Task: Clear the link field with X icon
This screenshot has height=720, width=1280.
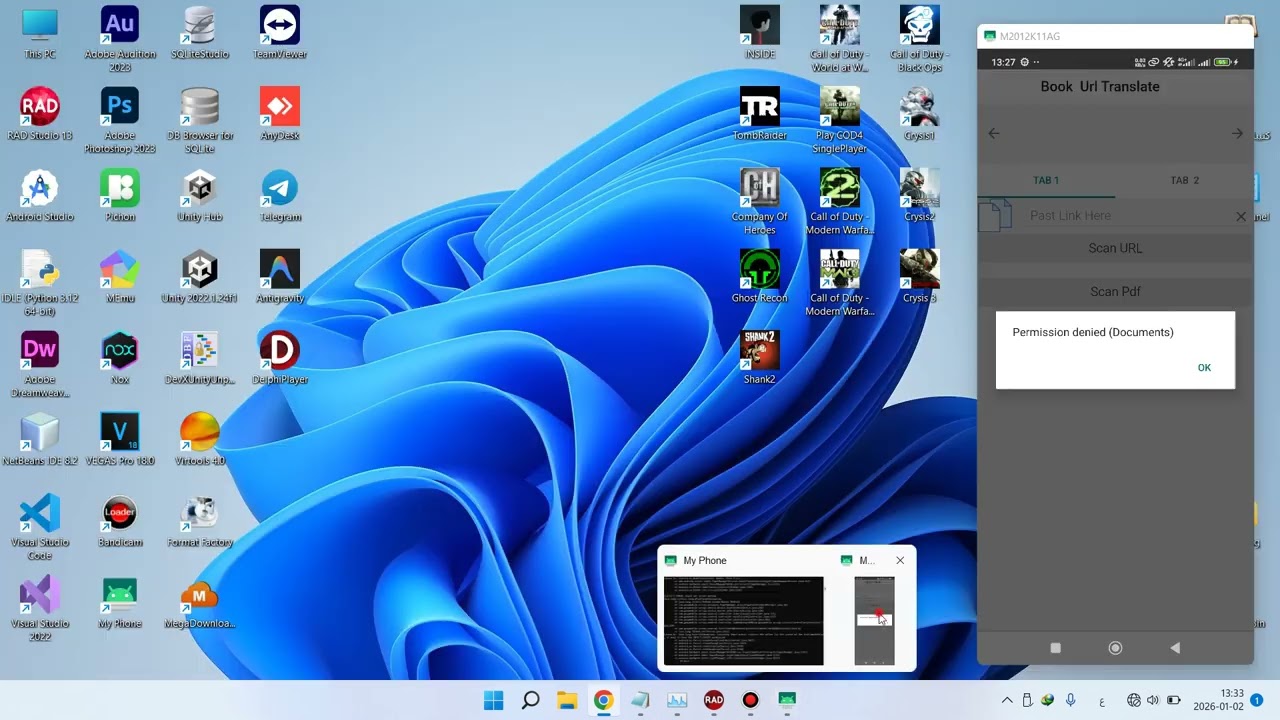Action: tap(1241, 216)
